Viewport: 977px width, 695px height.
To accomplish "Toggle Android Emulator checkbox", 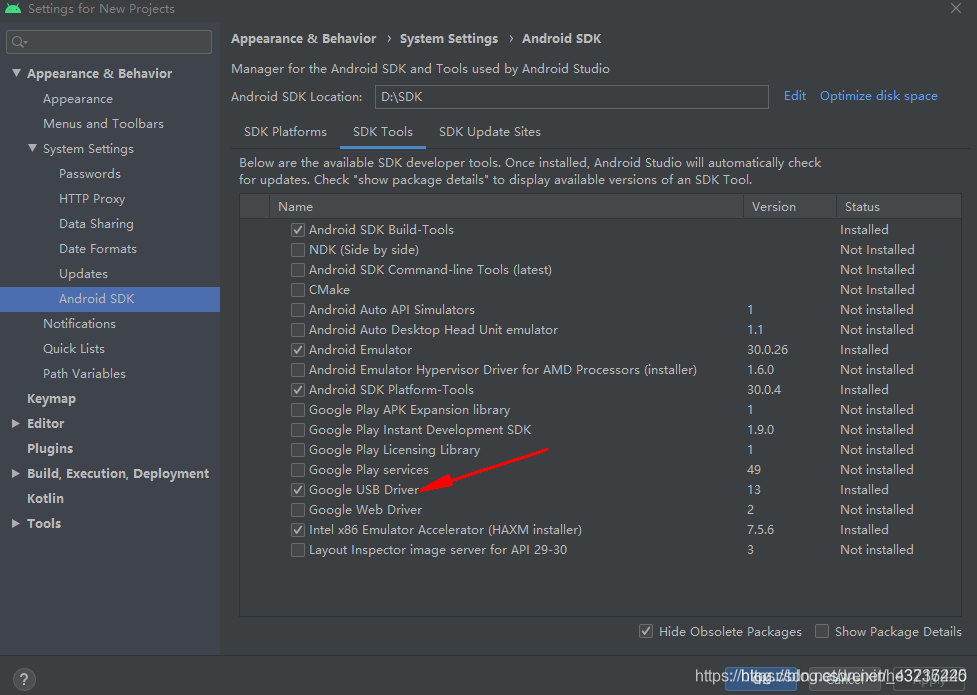I will coord(298,350).
